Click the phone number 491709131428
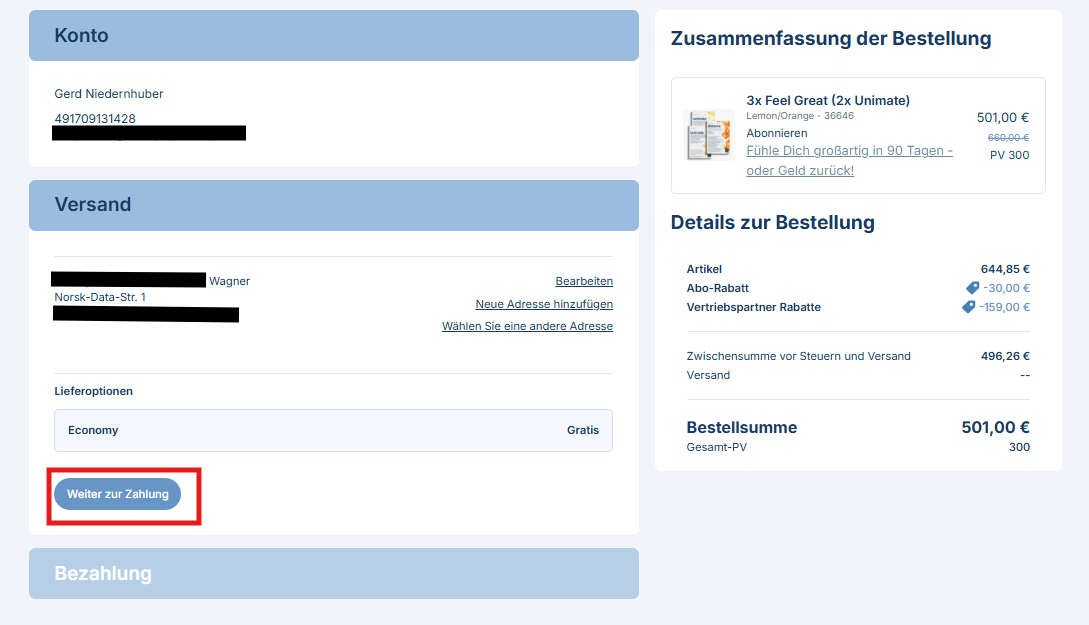 (95, 118)
